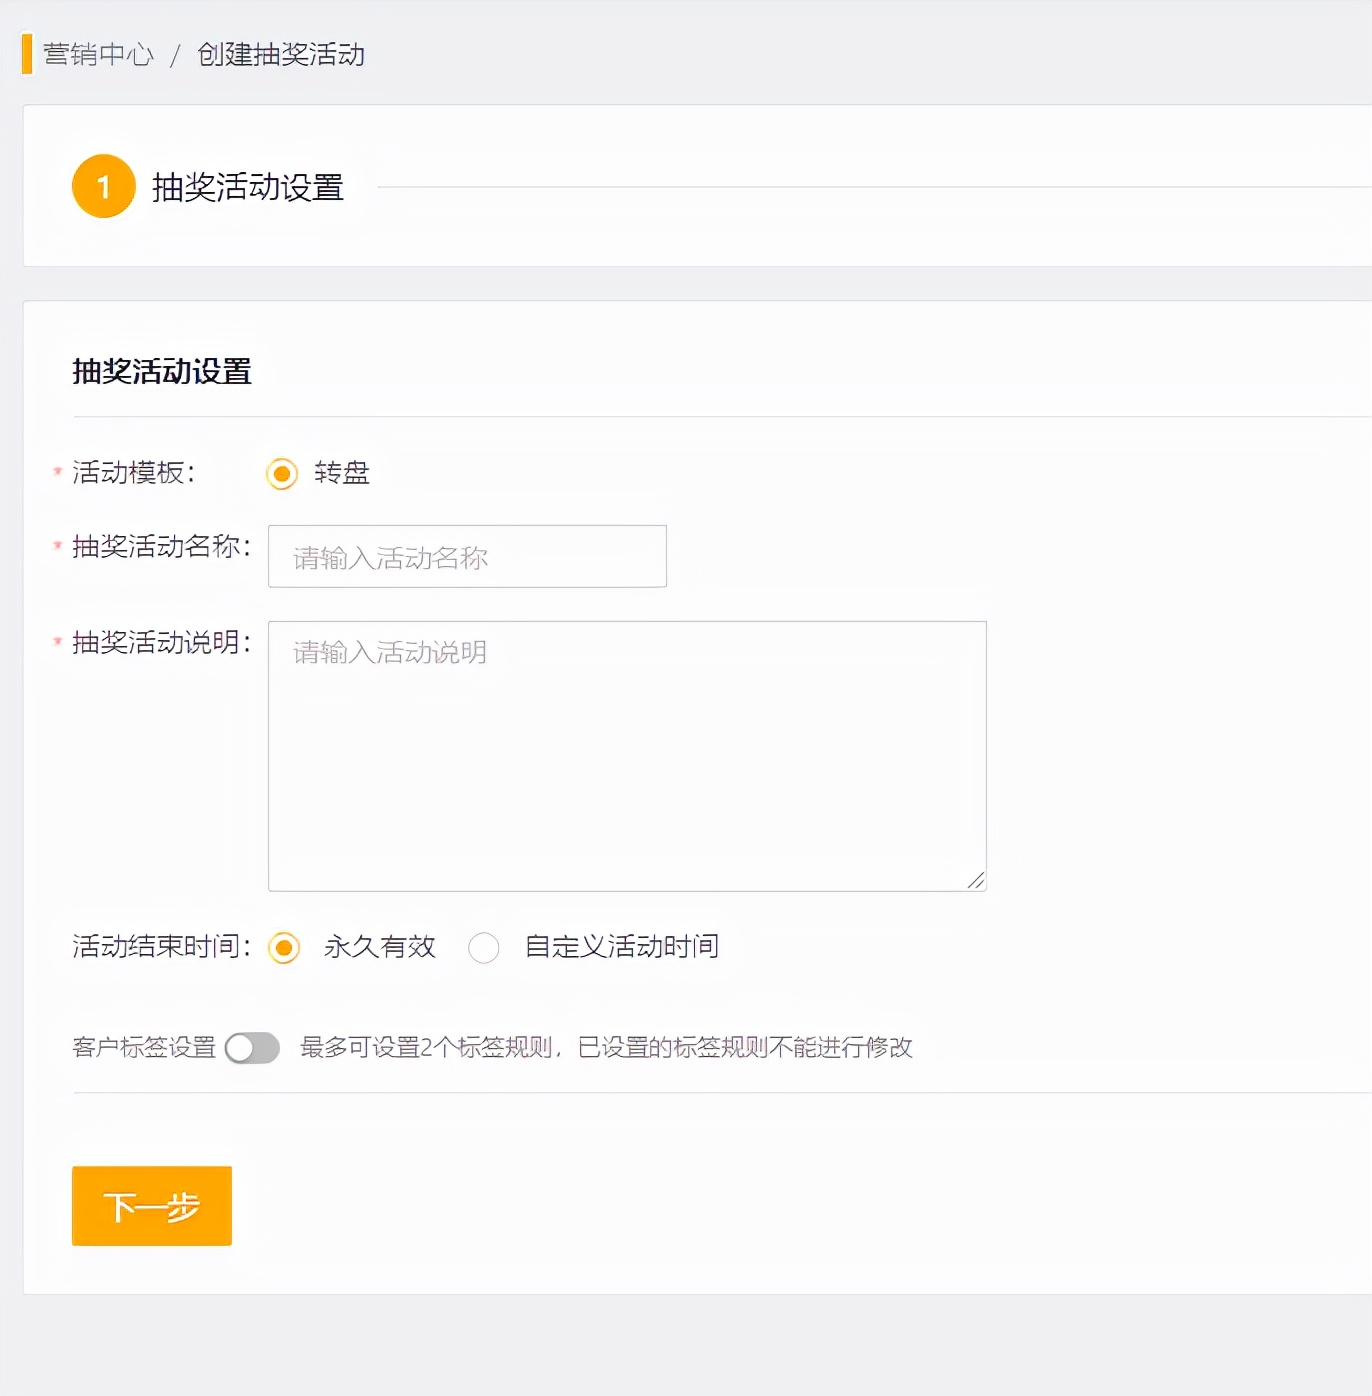Click the knob of the 客户标签设置 switch

click(x=240, y=1049)
